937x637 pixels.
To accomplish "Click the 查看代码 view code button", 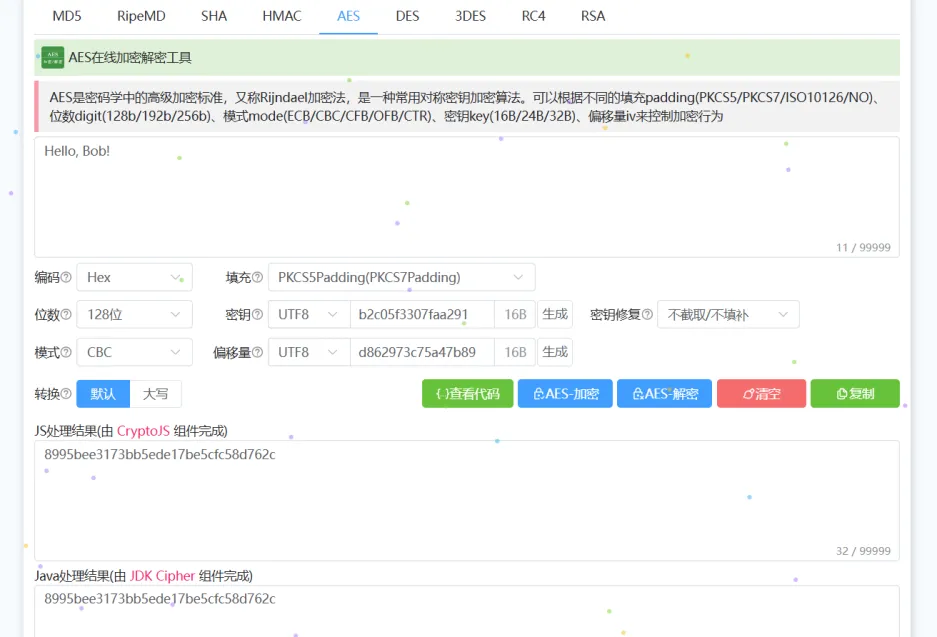I will click(x=467, y=394).
